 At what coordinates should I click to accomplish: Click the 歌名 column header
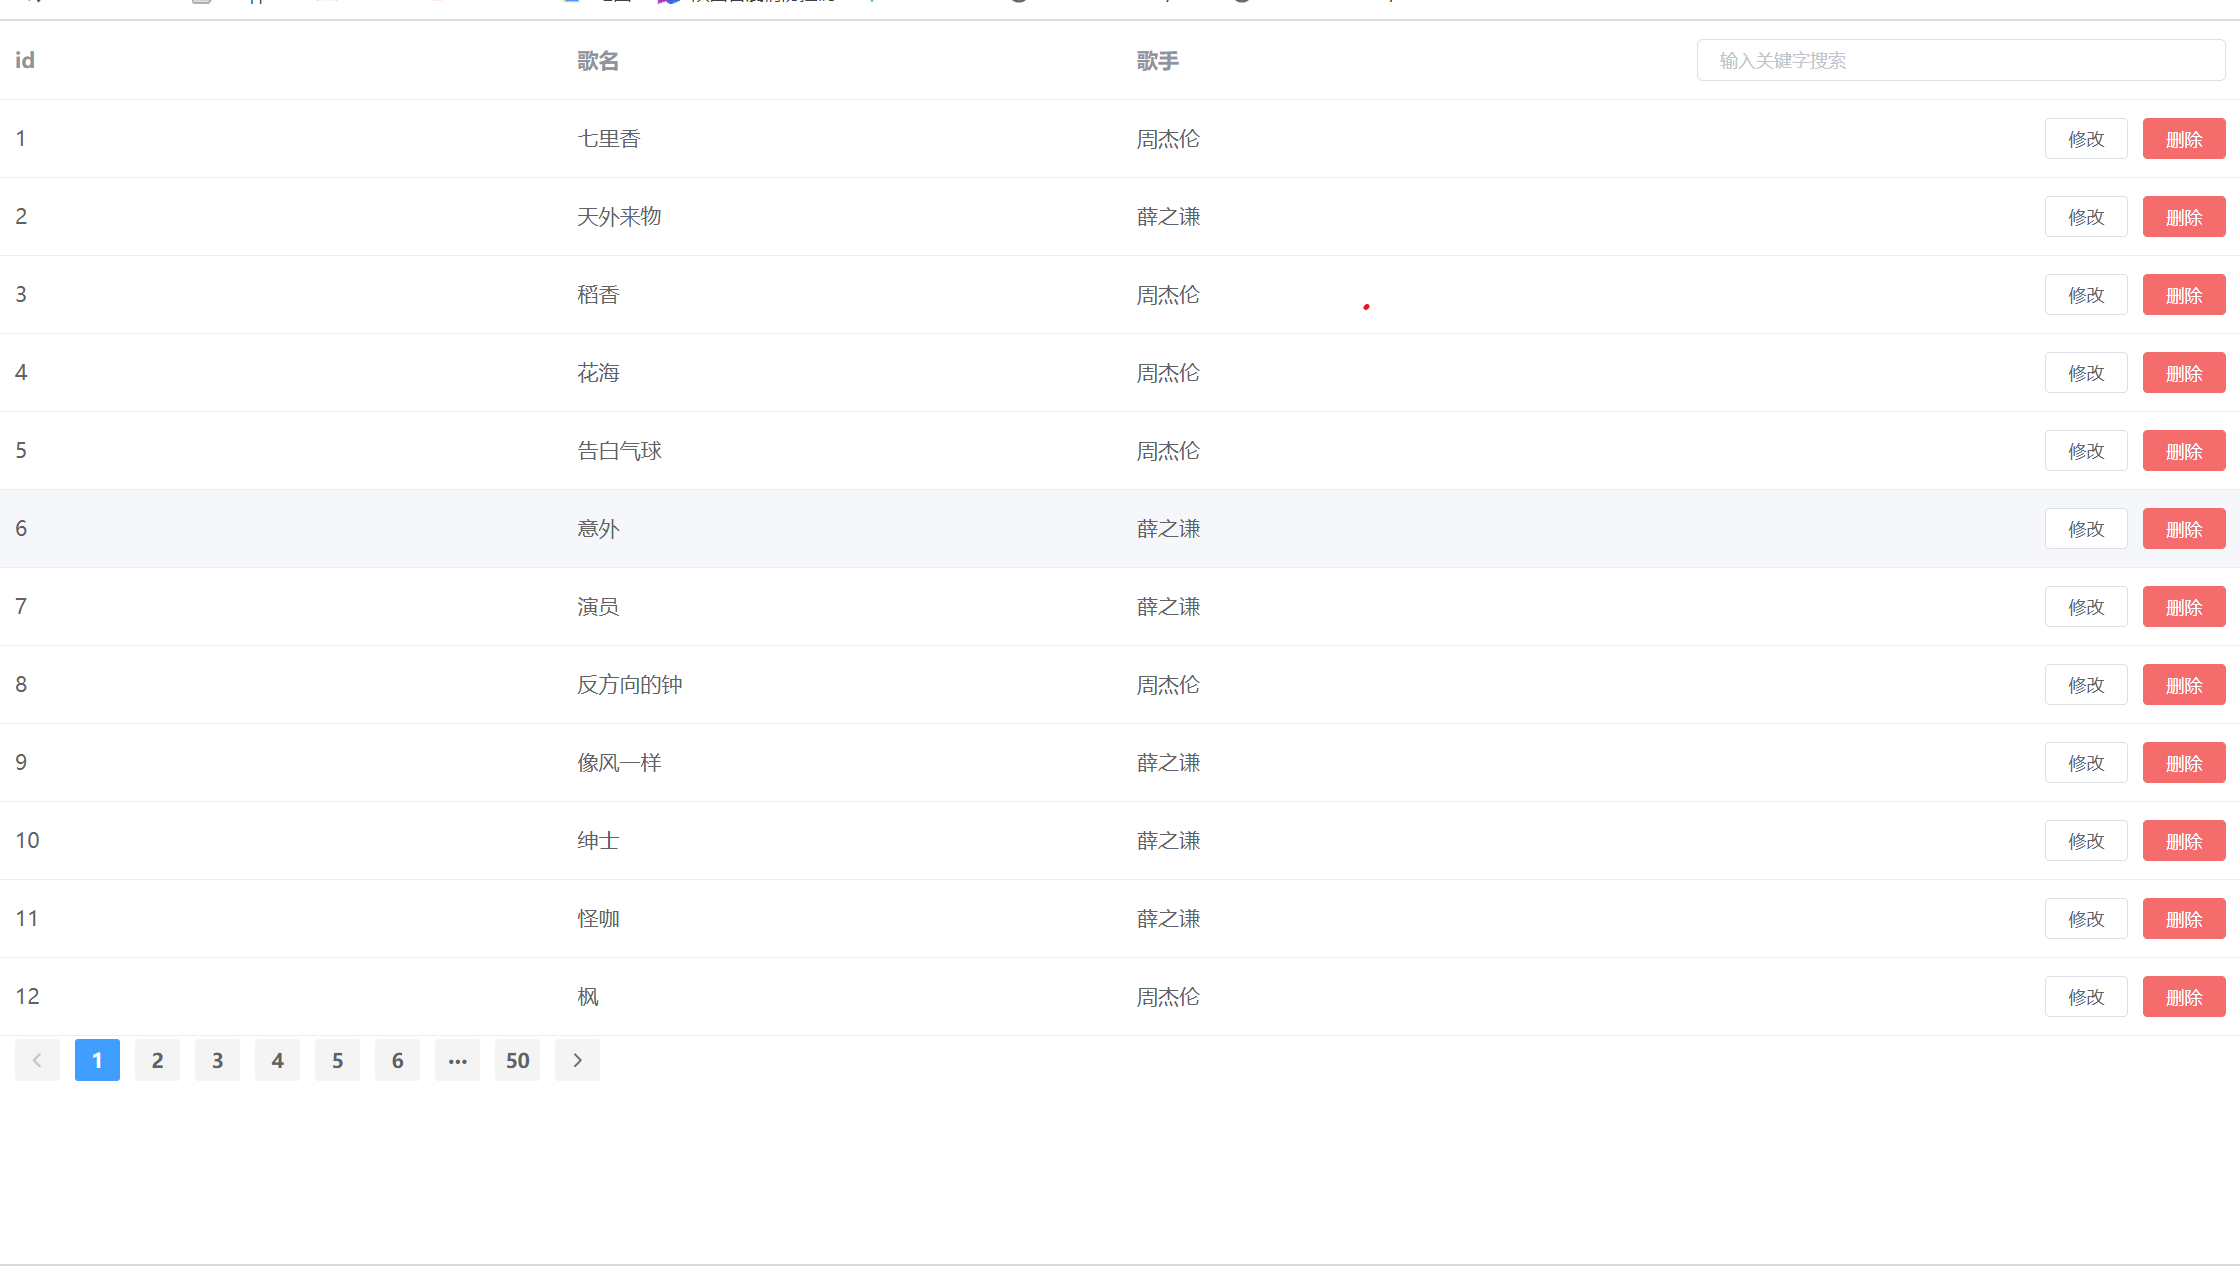point(598,61)
